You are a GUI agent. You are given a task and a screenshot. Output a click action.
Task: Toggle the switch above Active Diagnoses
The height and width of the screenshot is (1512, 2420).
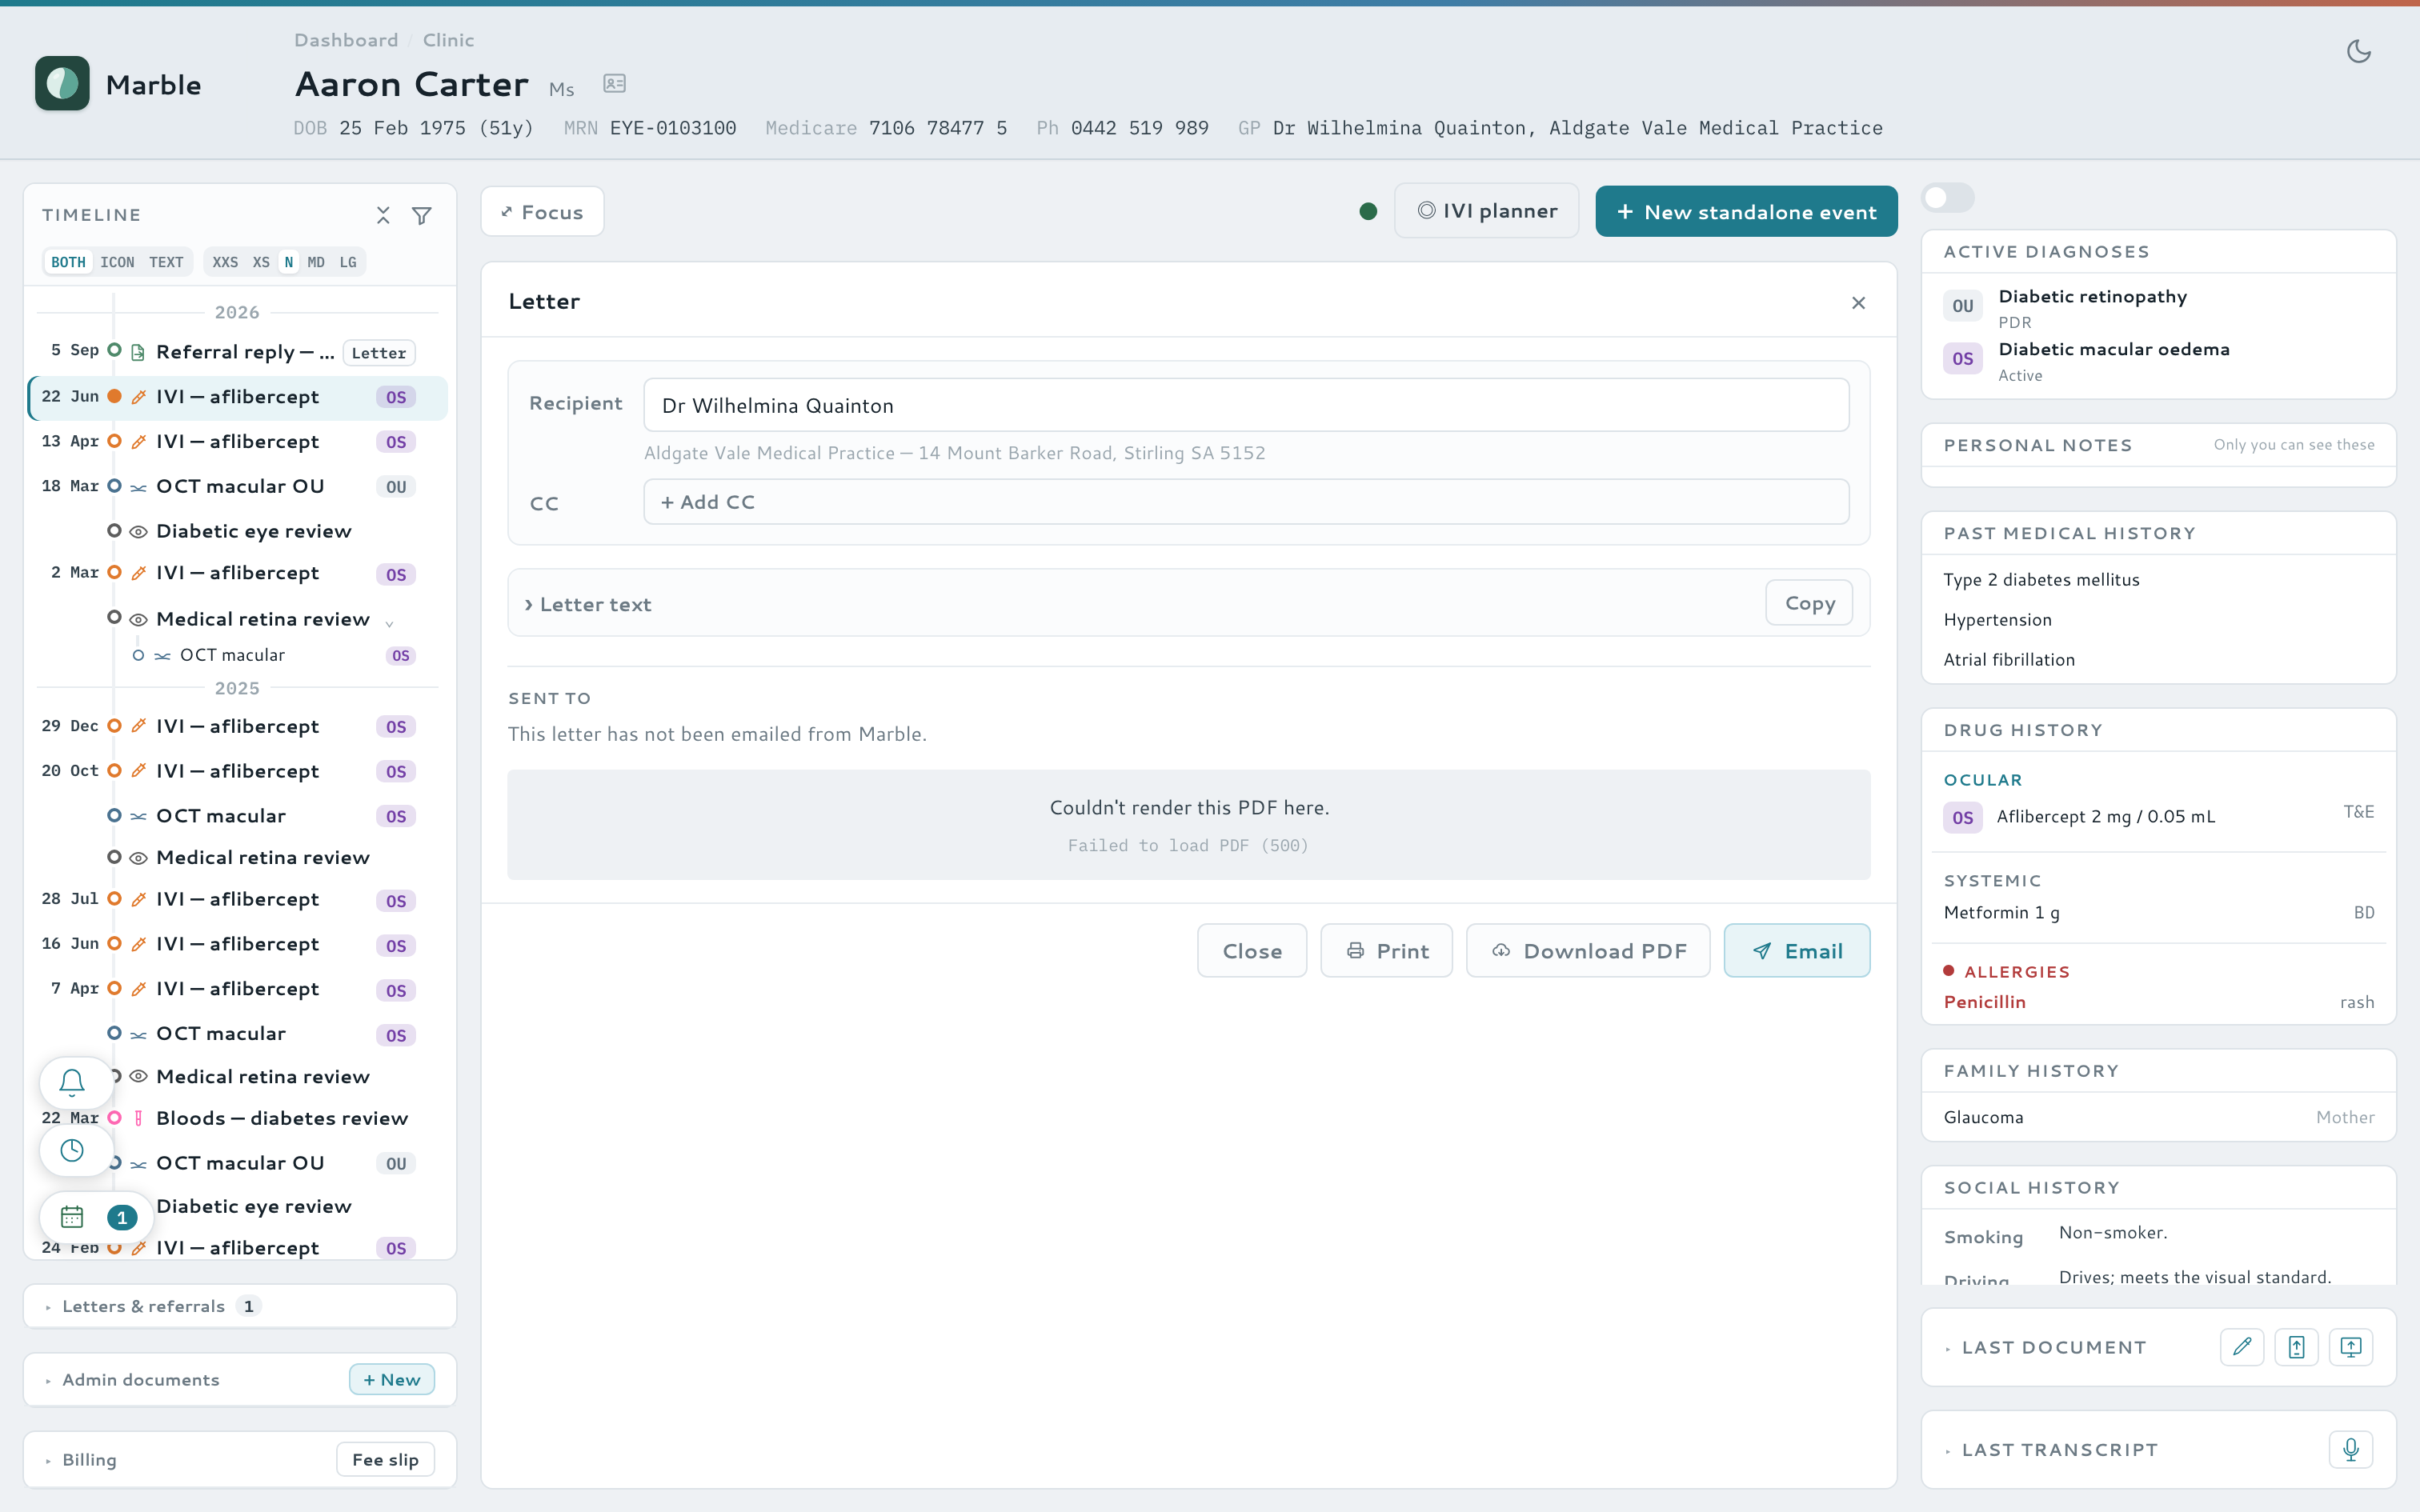[1947, 197]
